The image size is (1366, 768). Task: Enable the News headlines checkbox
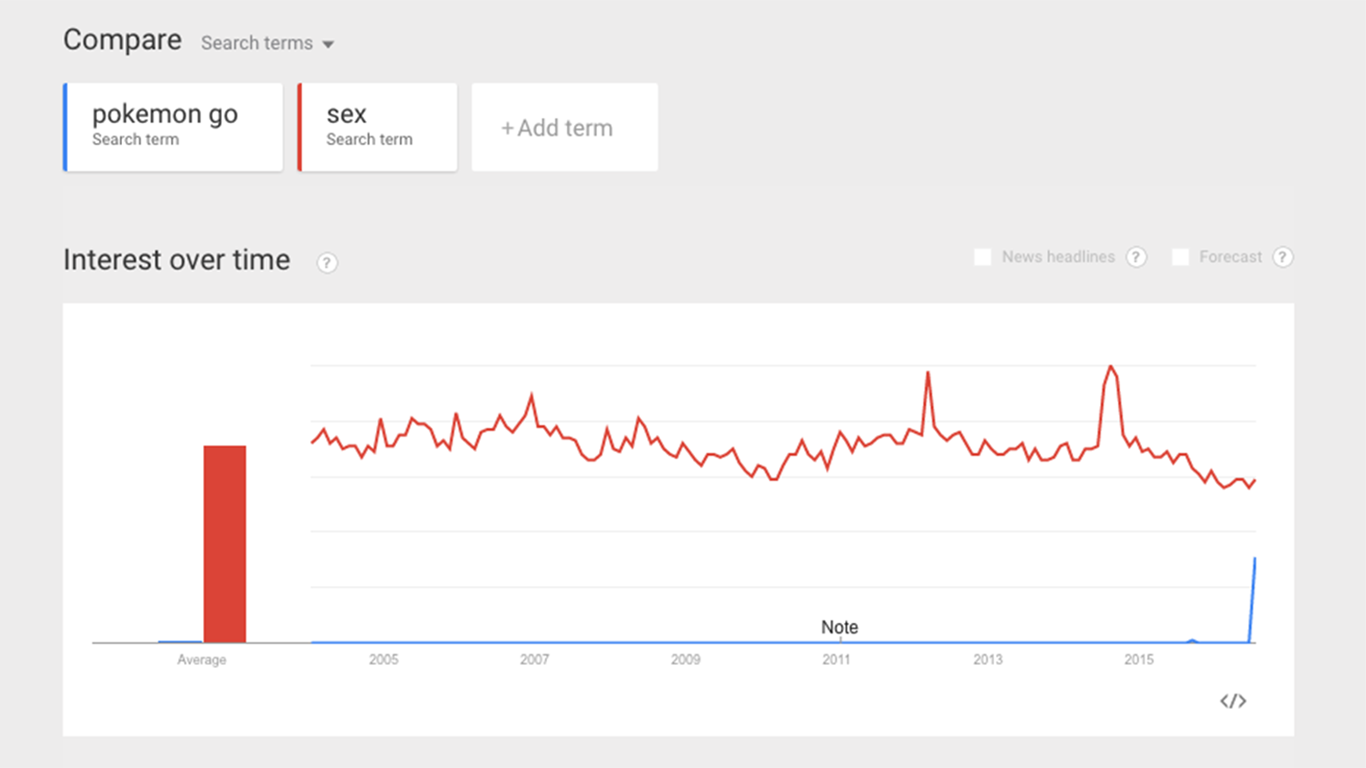983,257
